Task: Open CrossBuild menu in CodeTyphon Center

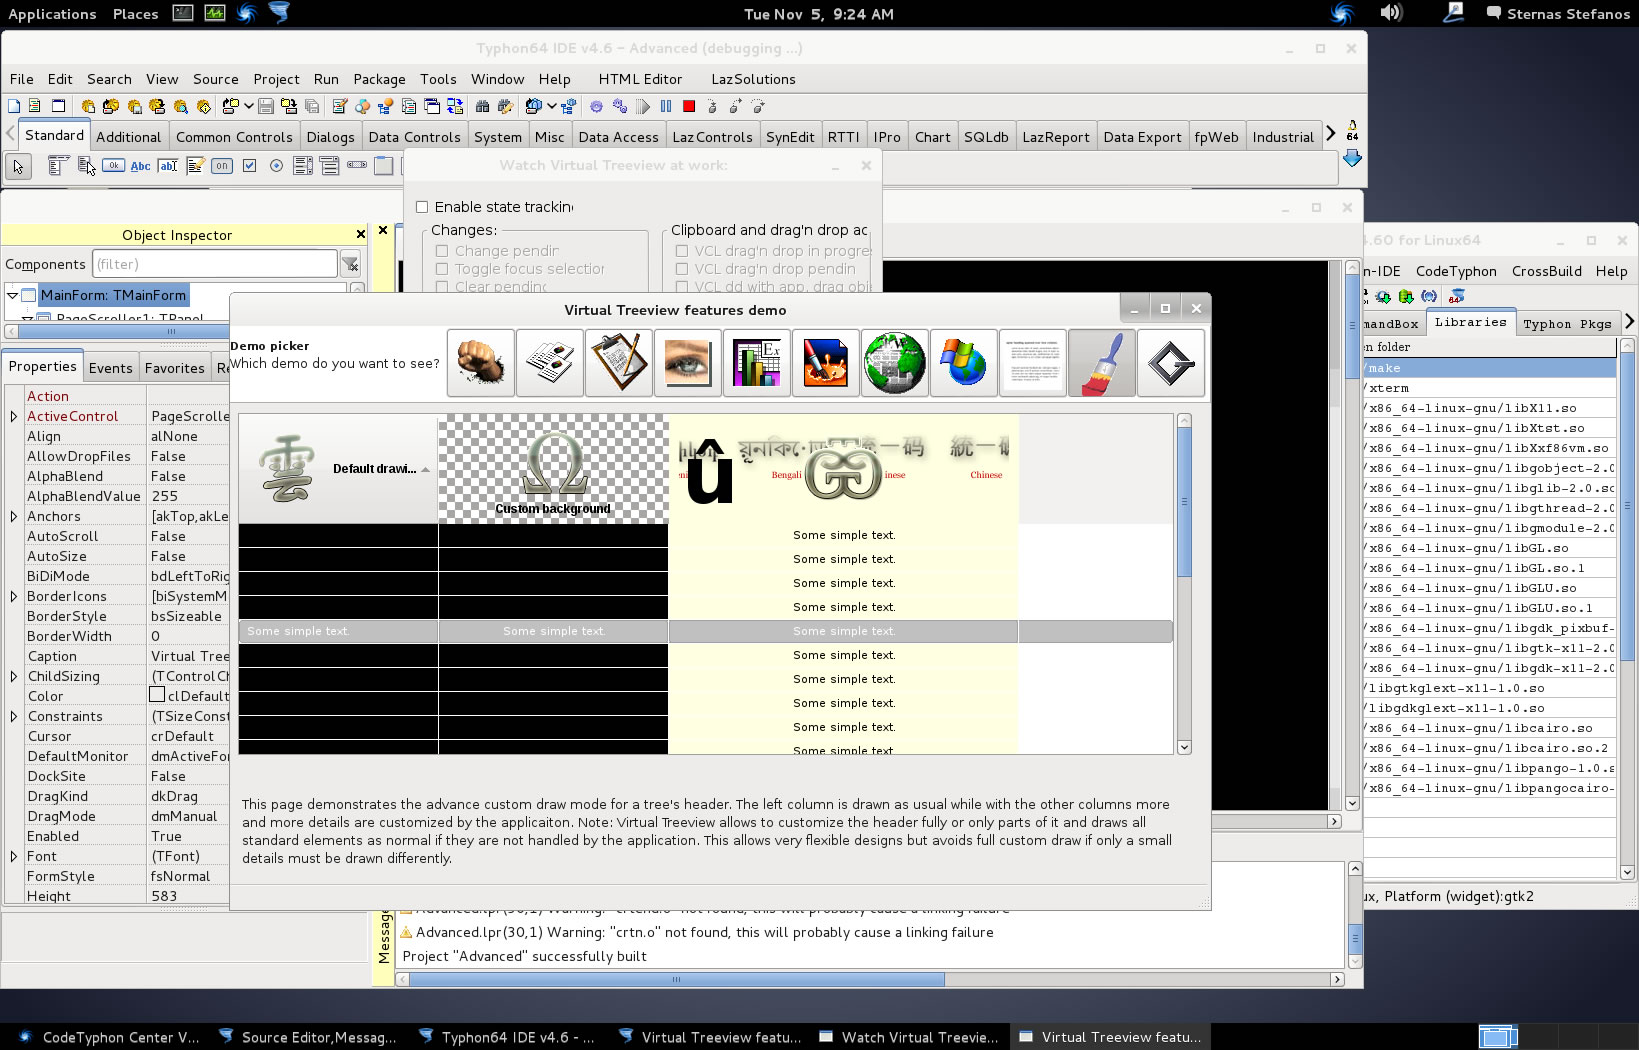Action: coord(1546,271)
